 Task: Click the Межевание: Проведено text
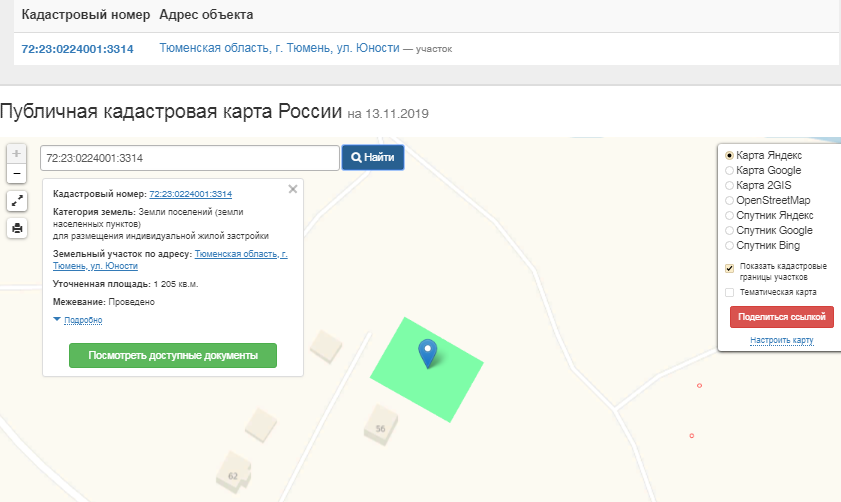[x=104, y=302]
